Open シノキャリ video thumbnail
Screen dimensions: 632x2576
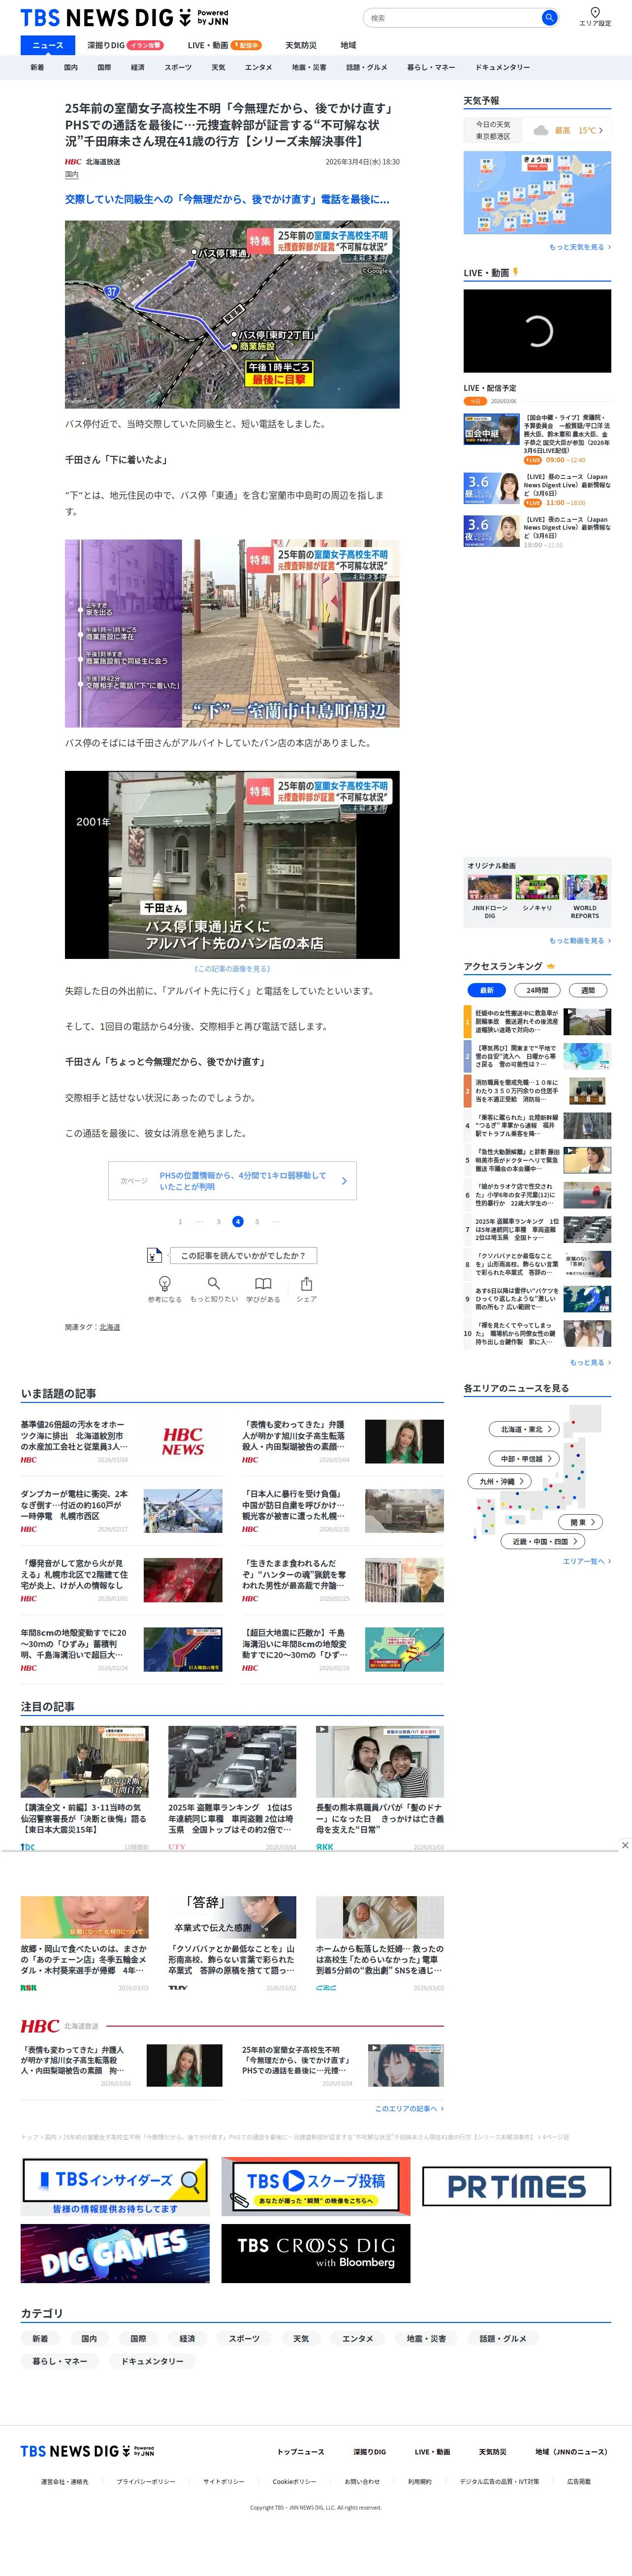(x=537, y=888)
